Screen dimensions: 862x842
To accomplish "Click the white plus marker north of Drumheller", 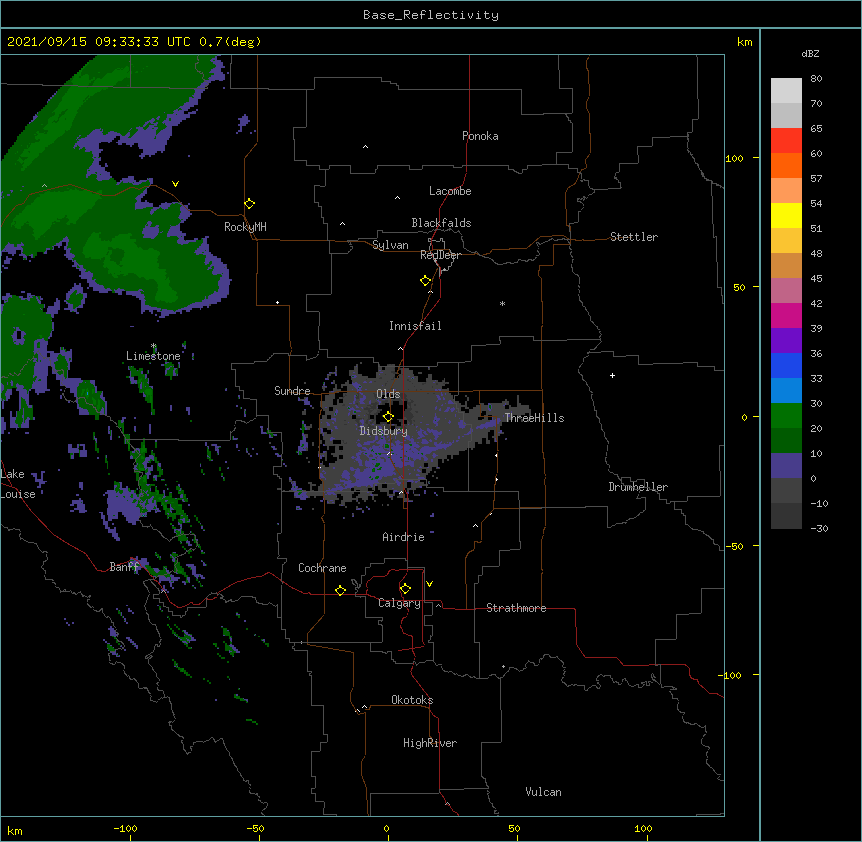I will 612,375.
